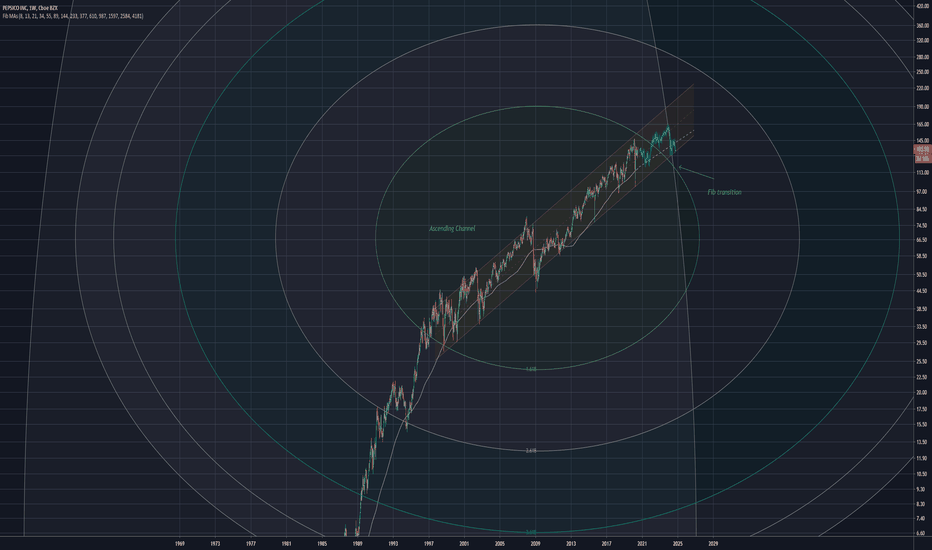Click the 220.00 price axis label
Image resolution: width=932 pixels, height=550 pixels.
click(x=922, y=88)
